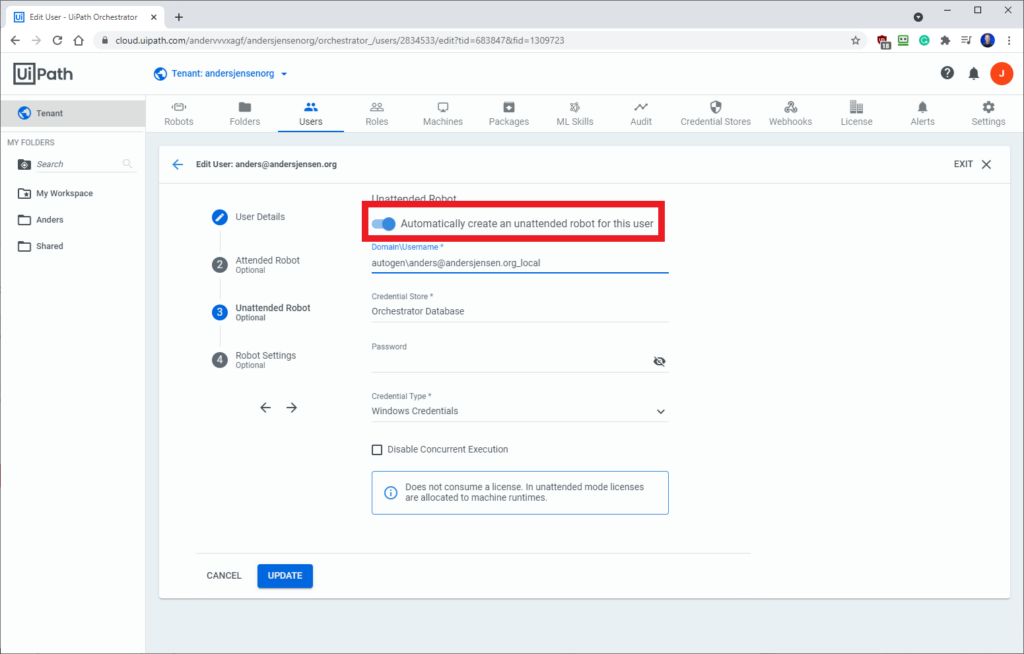
Task: Open the Roles section
Action: tap(377, 114)
